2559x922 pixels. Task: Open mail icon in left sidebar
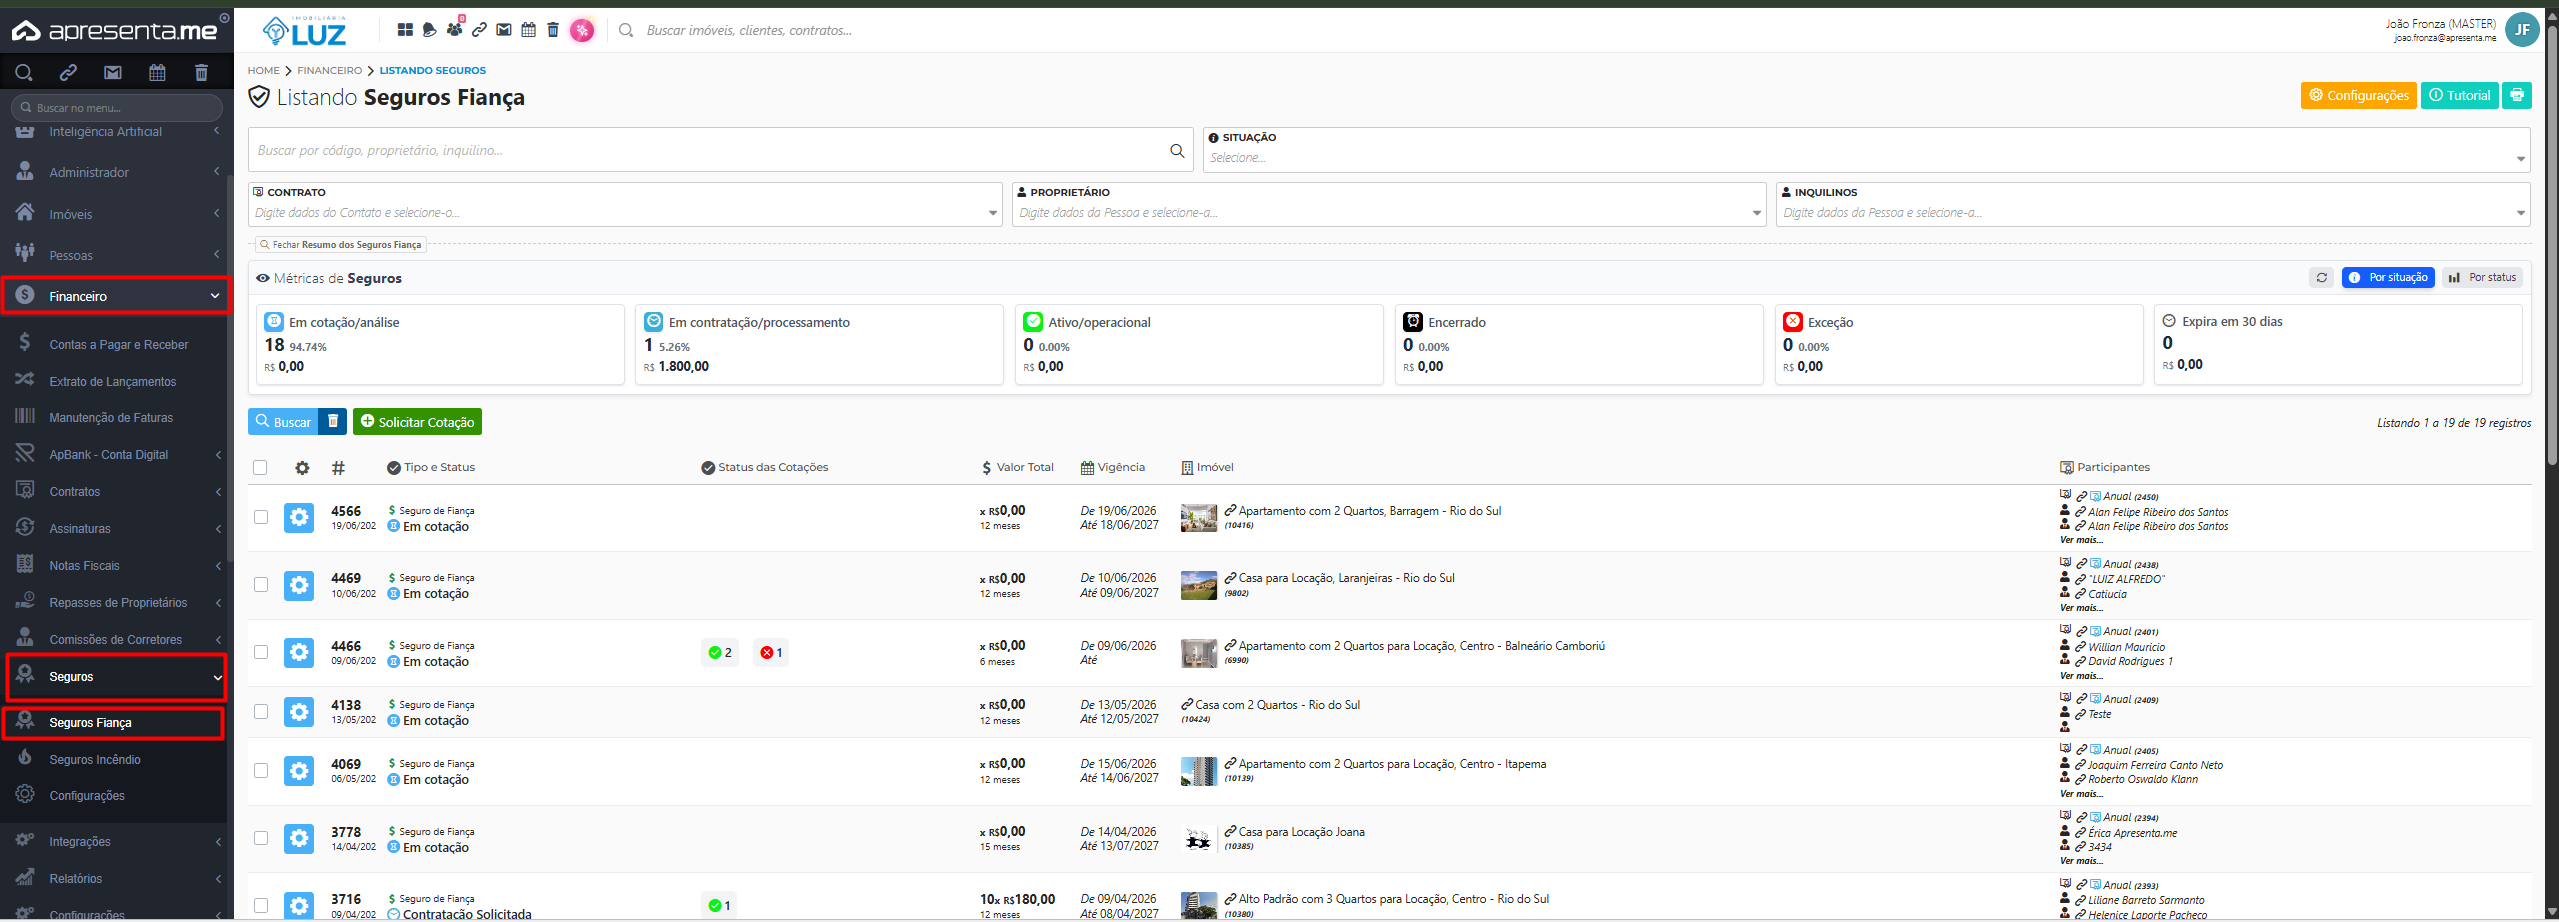(x=113, y=72)
